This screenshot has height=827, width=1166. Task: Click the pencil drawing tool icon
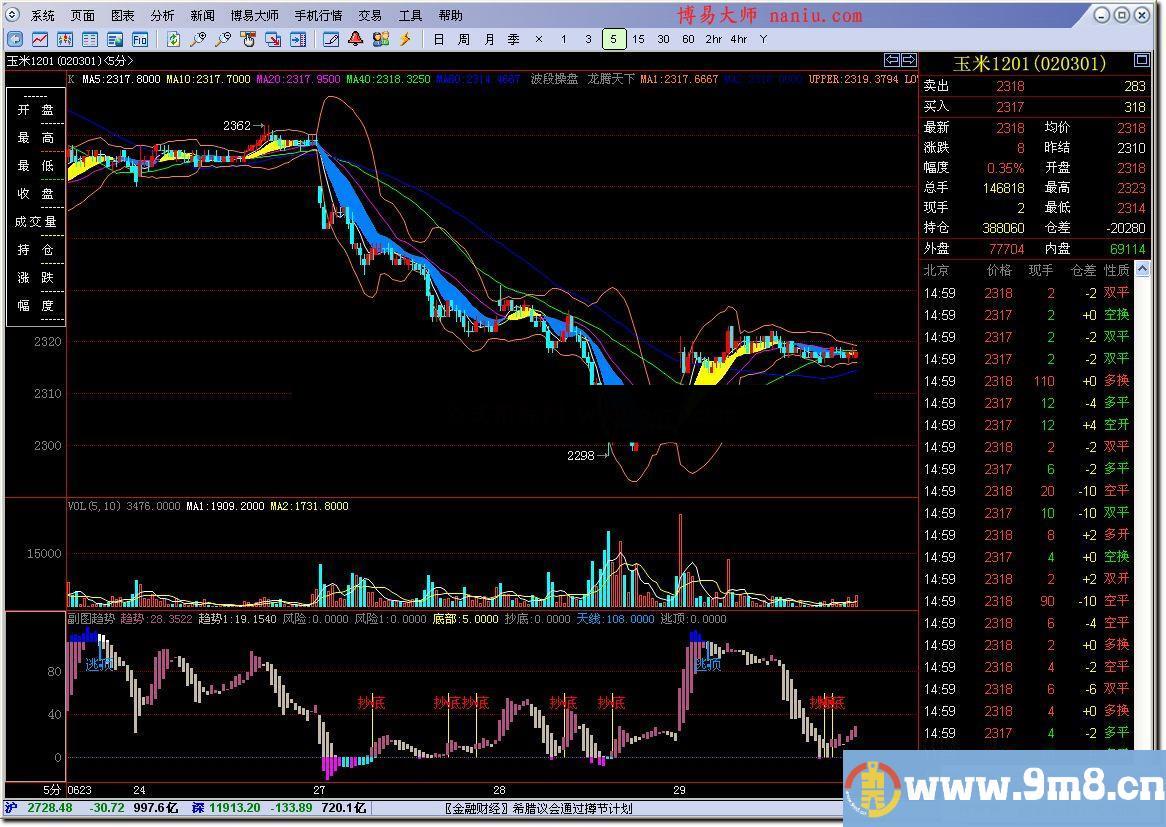tap(331, 39)
